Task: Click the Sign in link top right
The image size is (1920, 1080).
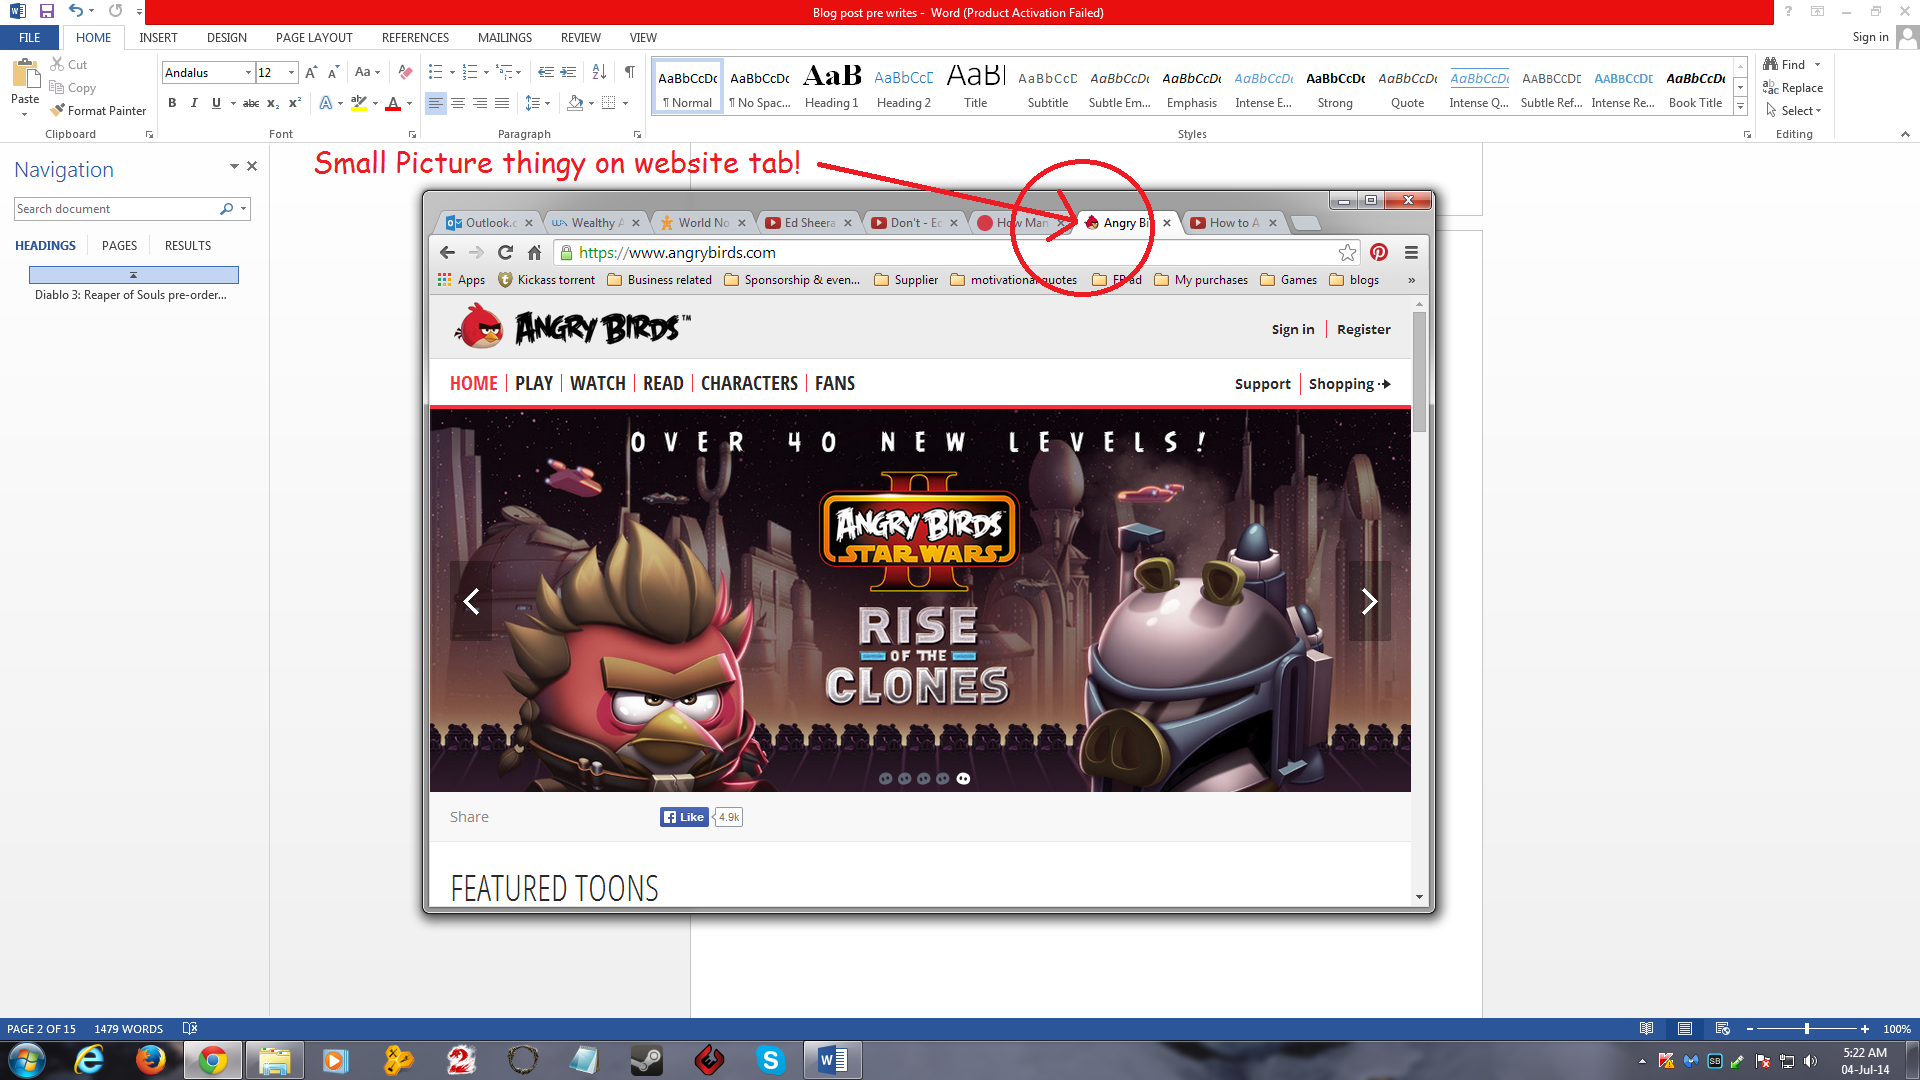Action: tap(1871, 37)
